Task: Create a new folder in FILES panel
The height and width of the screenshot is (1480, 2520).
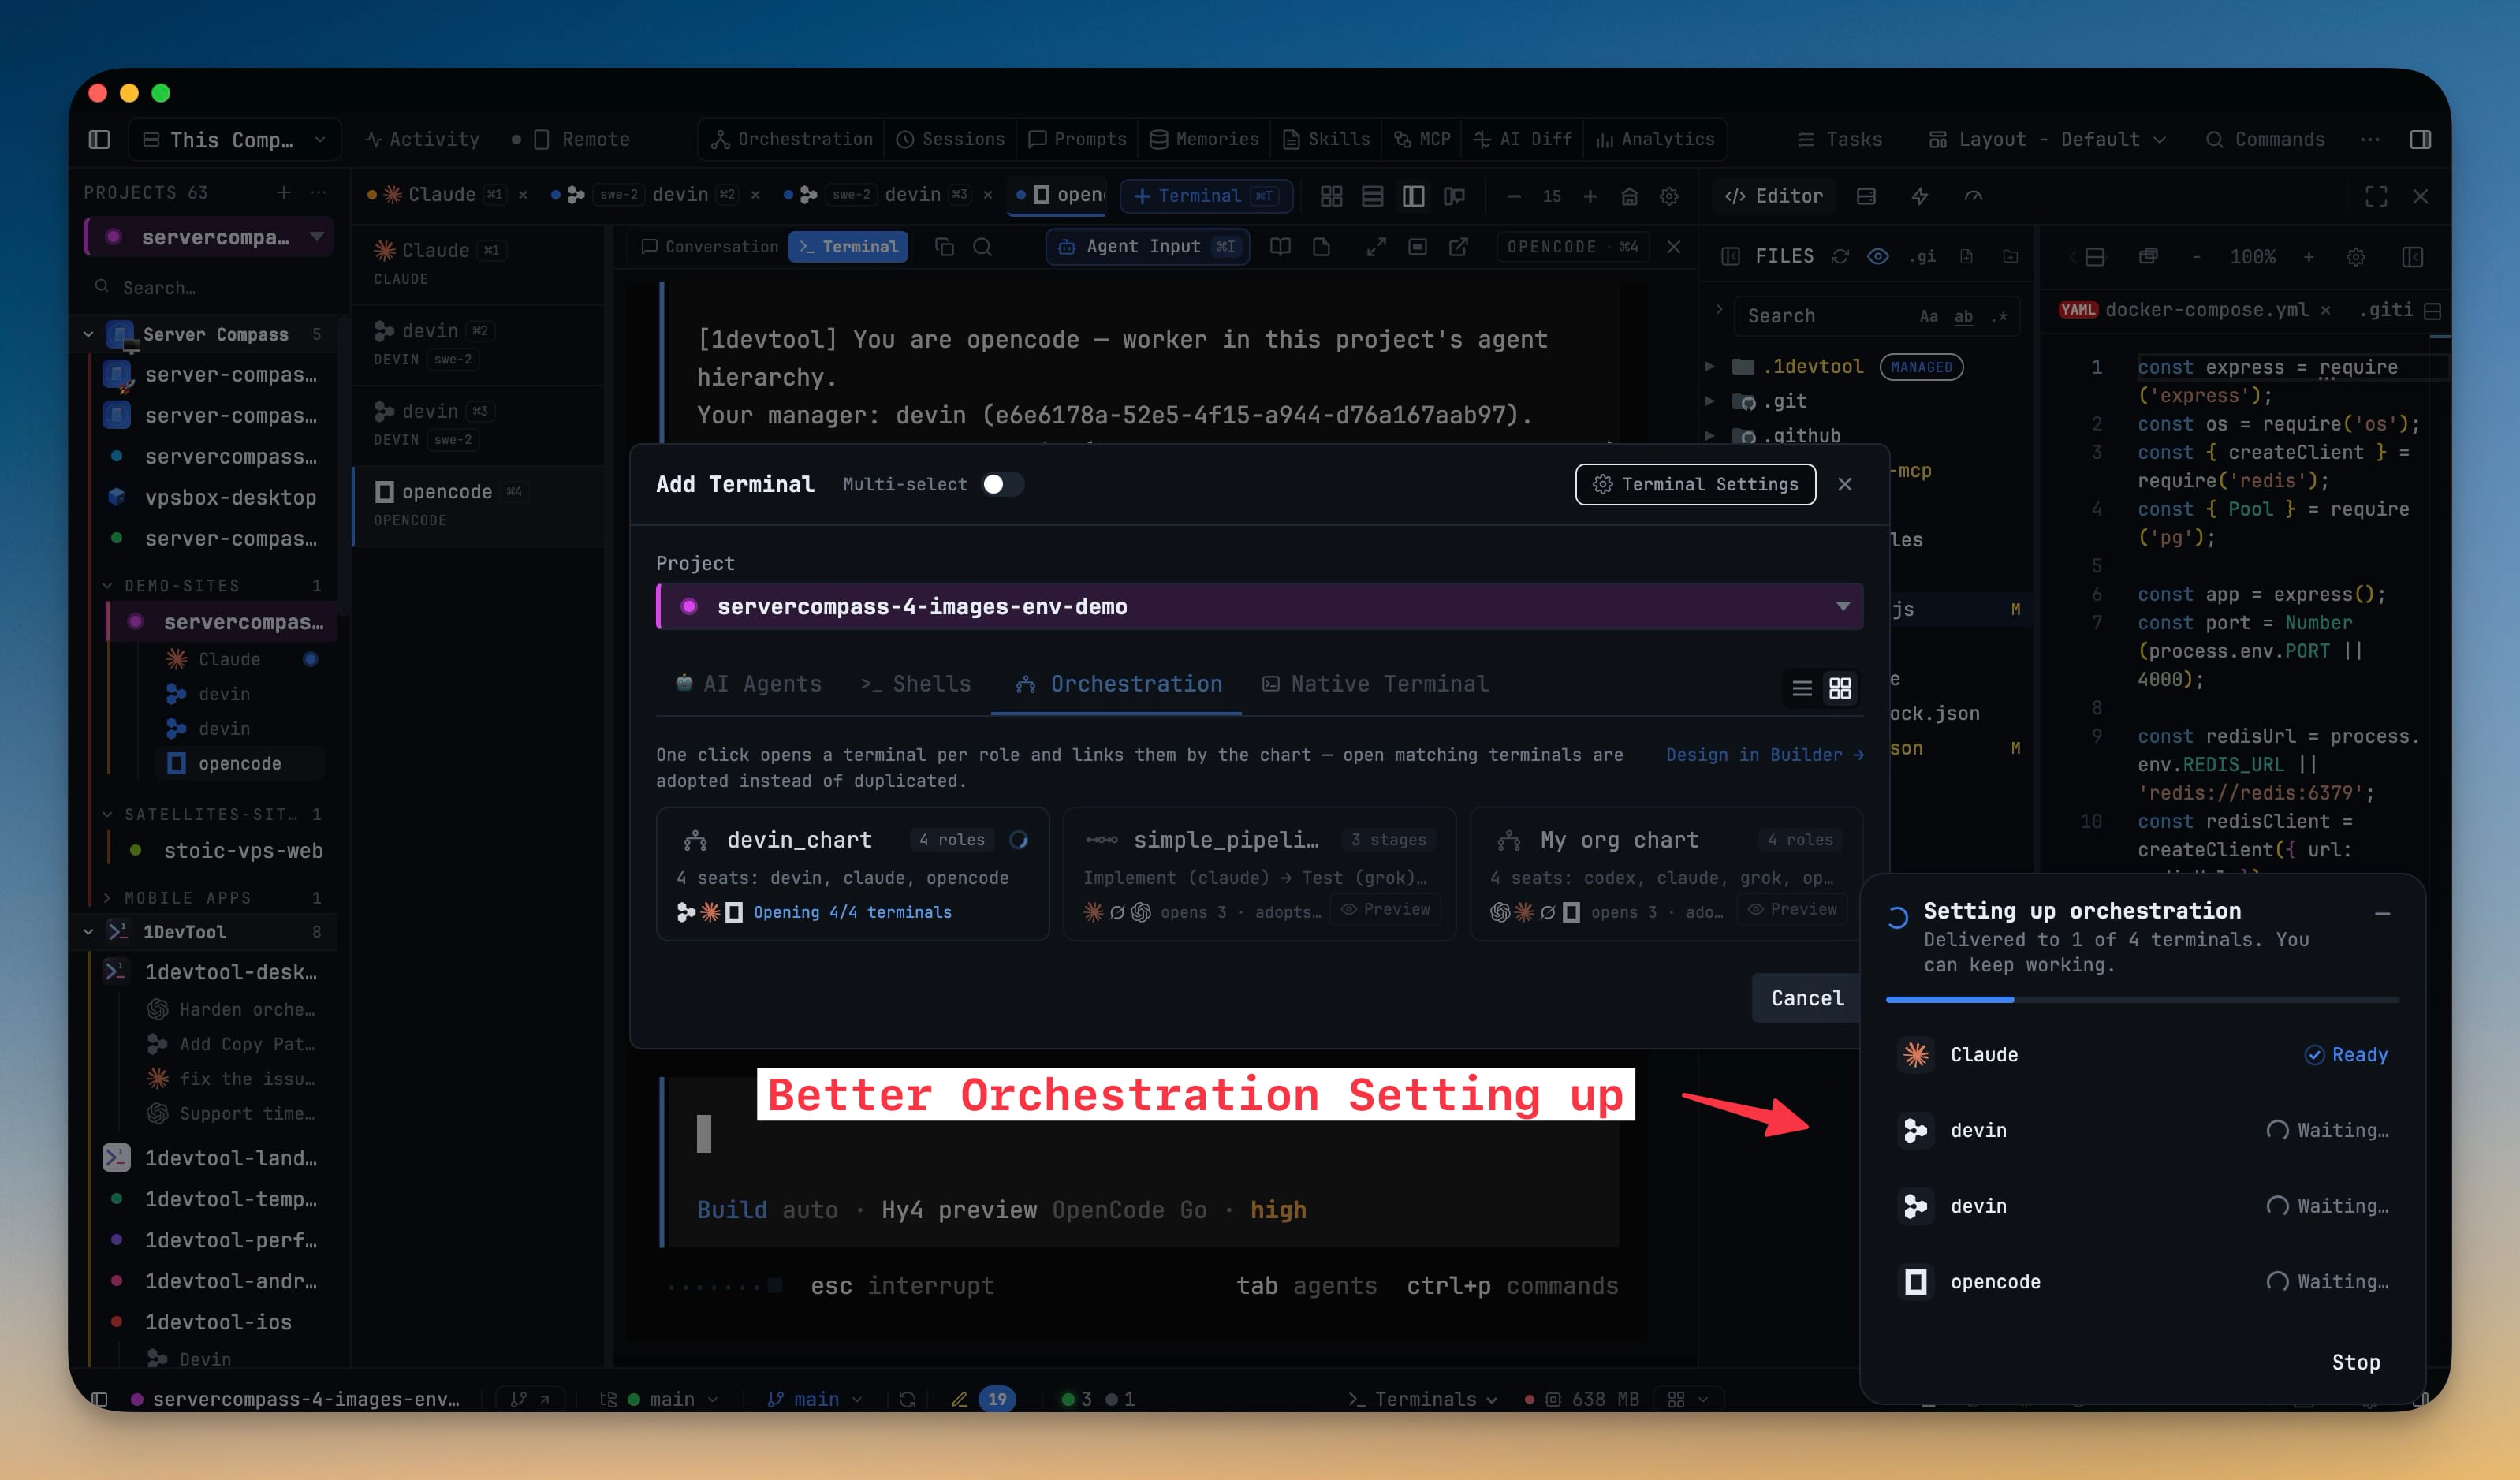Action: click(x=2010, y=256)
